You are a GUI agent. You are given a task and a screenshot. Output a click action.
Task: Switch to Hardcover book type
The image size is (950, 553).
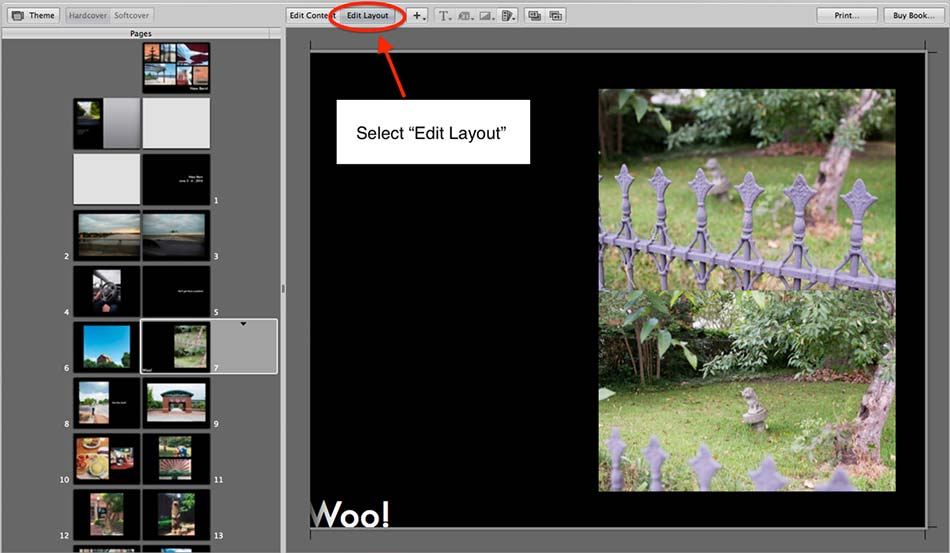[x=88, y=16]
